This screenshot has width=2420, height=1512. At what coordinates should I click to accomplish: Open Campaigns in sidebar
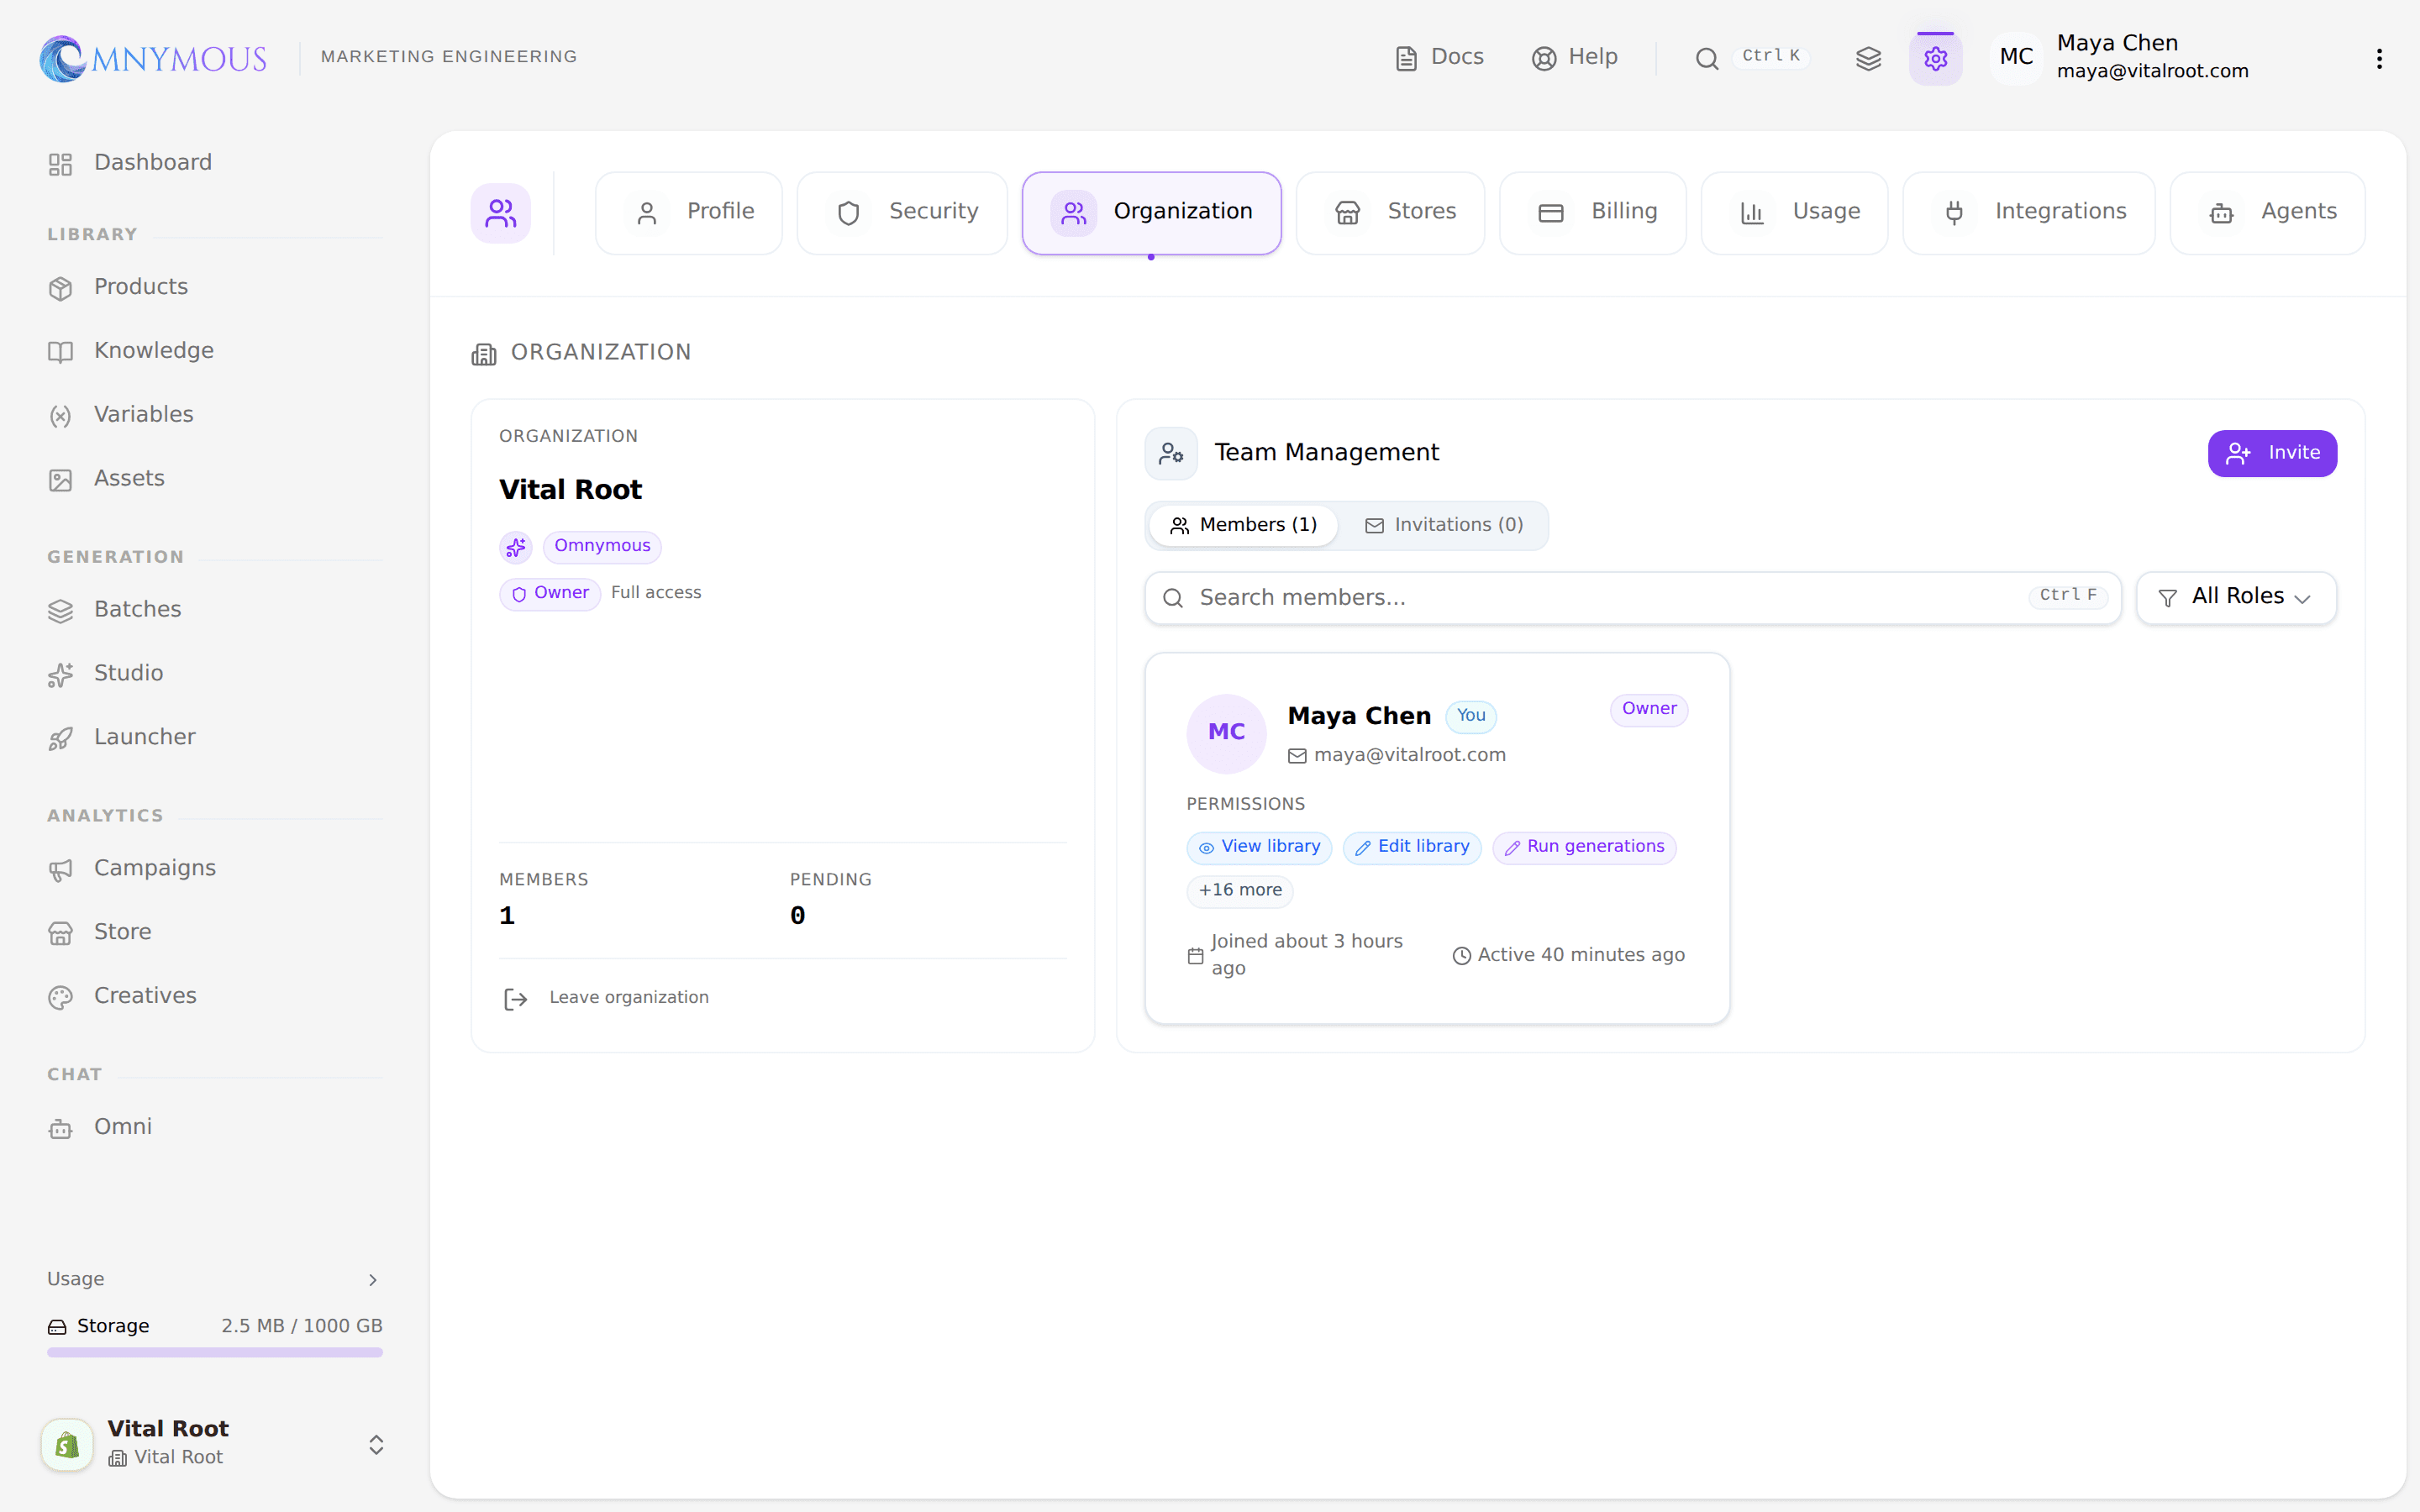click(x=215, y=869)
